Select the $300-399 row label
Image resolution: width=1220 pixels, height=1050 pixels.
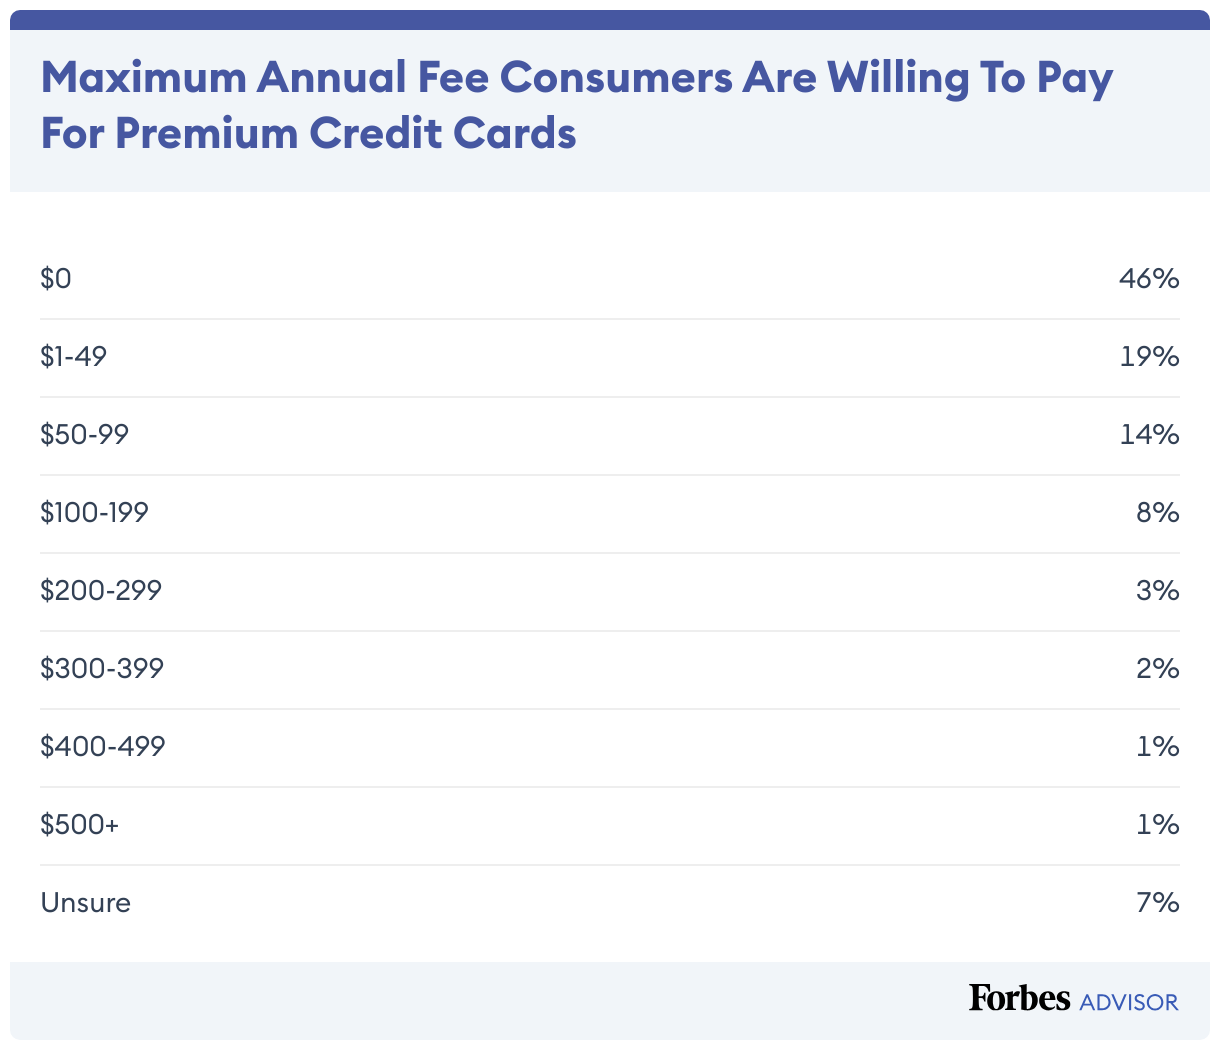pyautogui.click(x=102, y=669)
